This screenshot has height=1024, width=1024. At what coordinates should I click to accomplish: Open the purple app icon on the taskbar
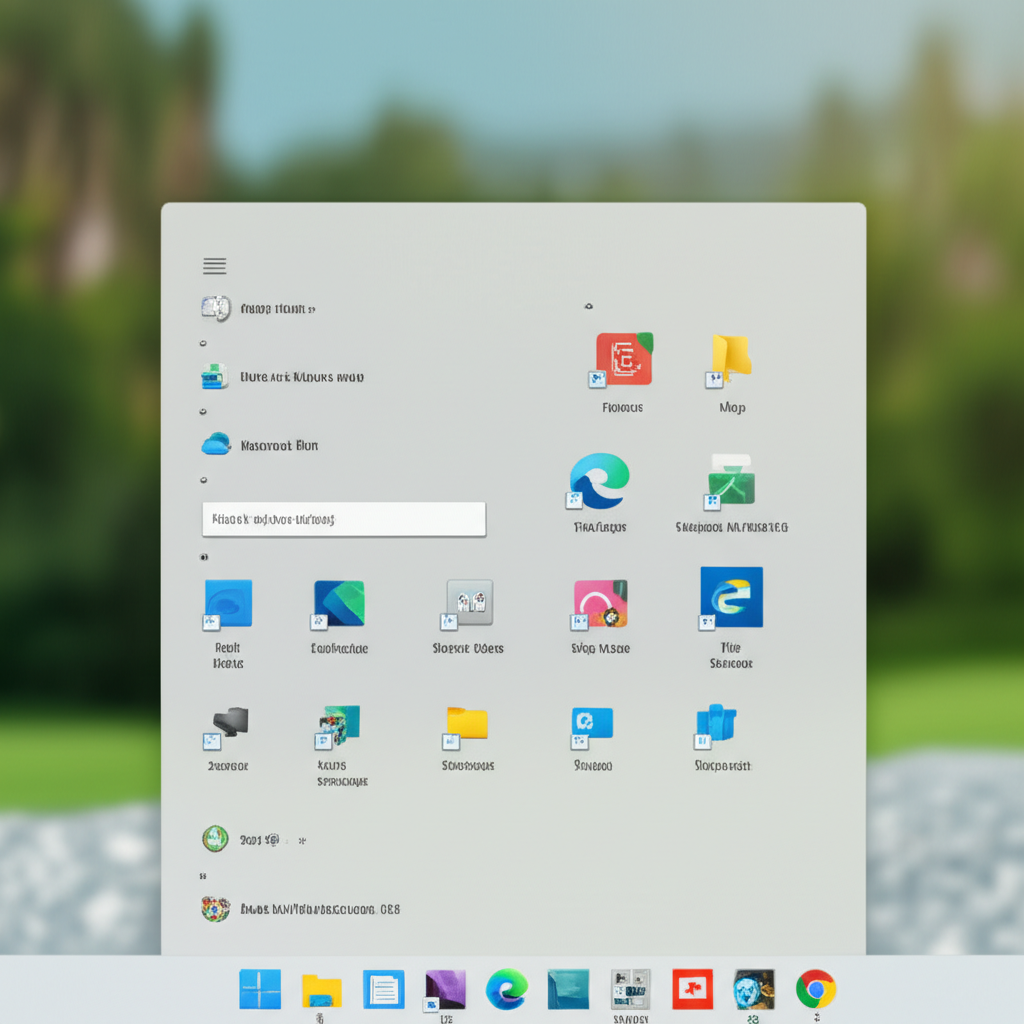point(445,989)
